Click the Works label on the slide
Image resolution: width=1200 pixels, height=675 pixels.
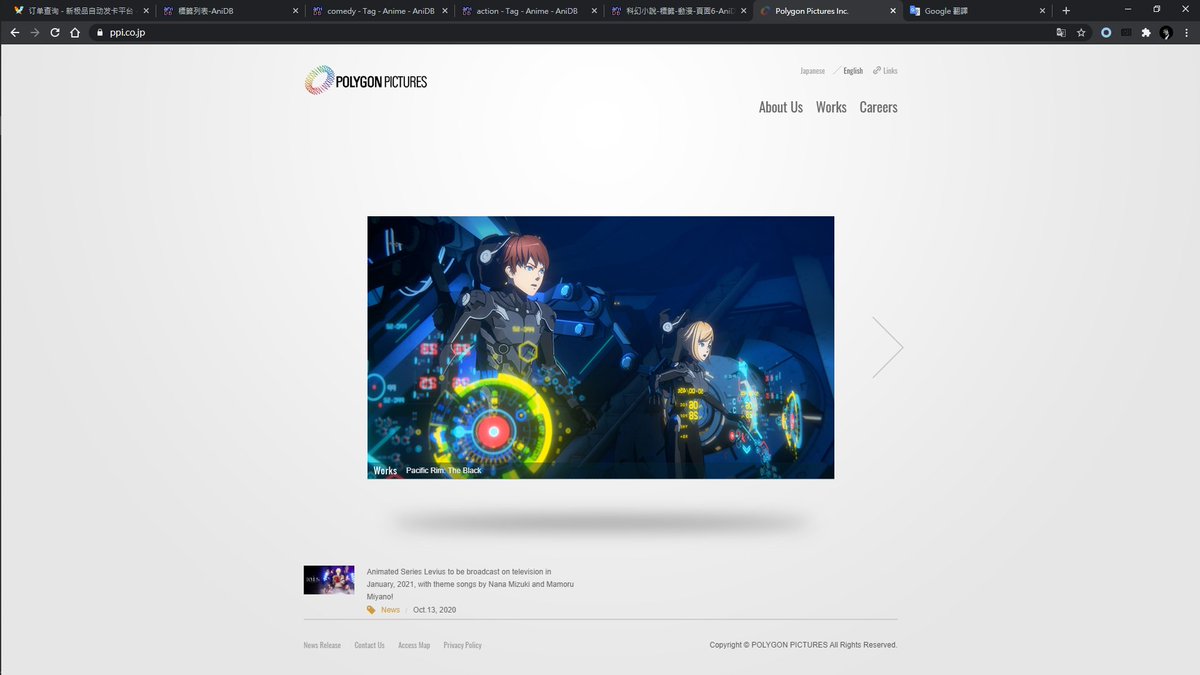point(385,470)
